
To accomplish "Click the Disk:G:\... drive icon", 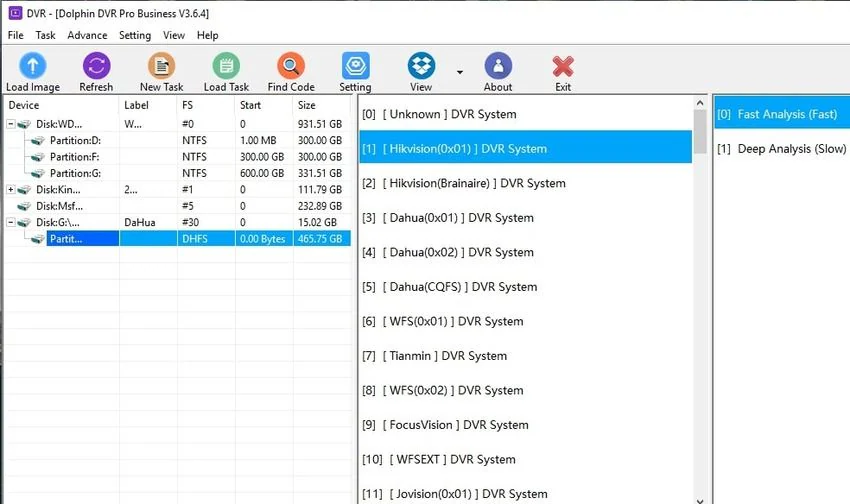I will point(24,222).
